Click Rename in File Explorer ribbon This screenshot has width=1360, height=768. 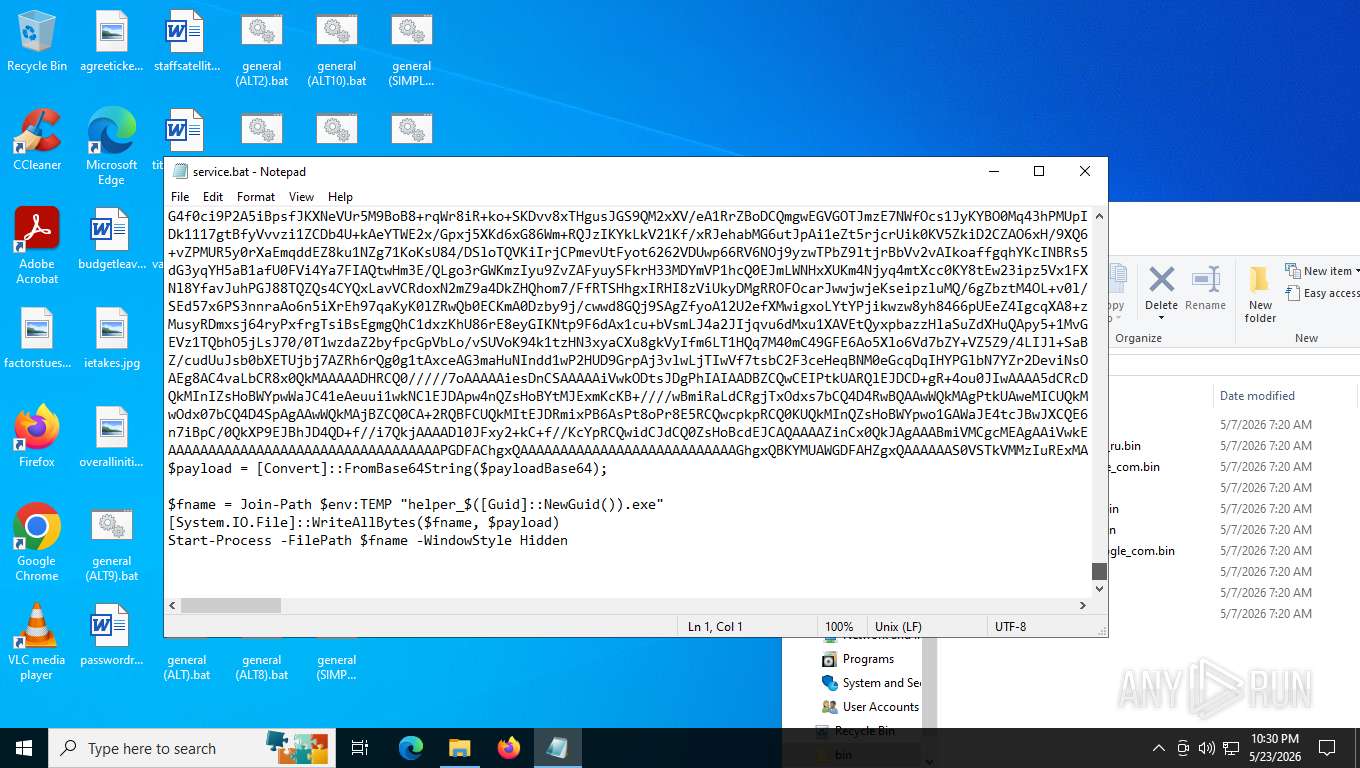click(x=1205, y=288)
